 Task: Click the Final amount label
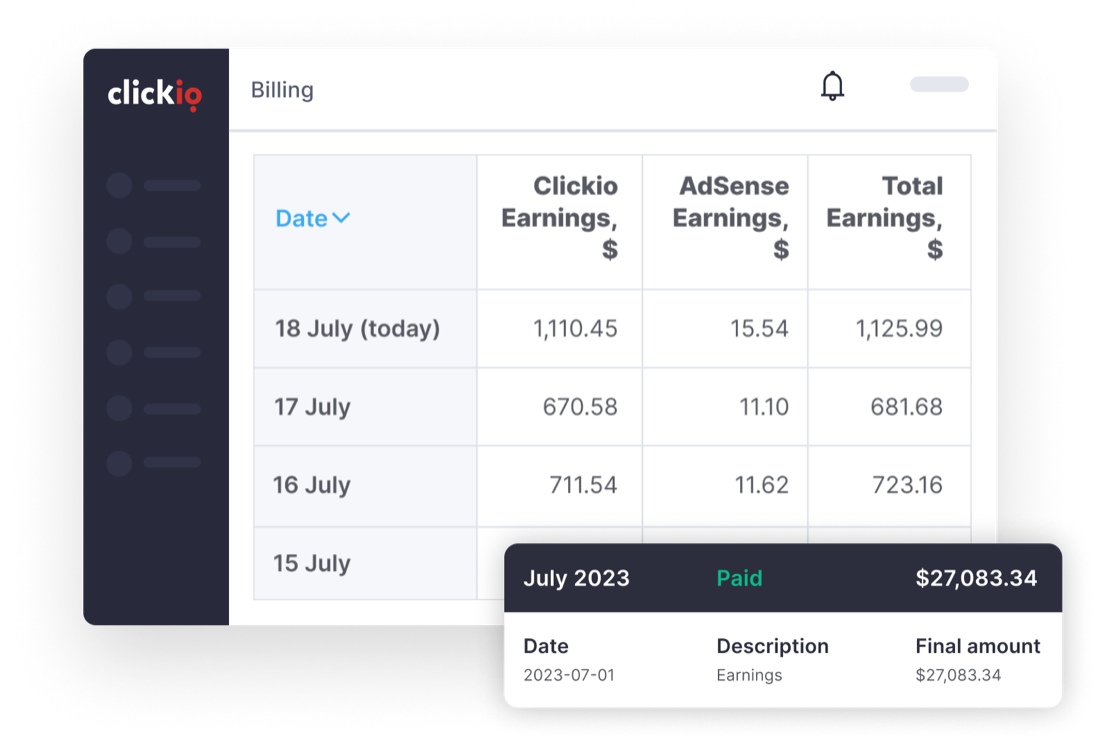click(978, 646)
